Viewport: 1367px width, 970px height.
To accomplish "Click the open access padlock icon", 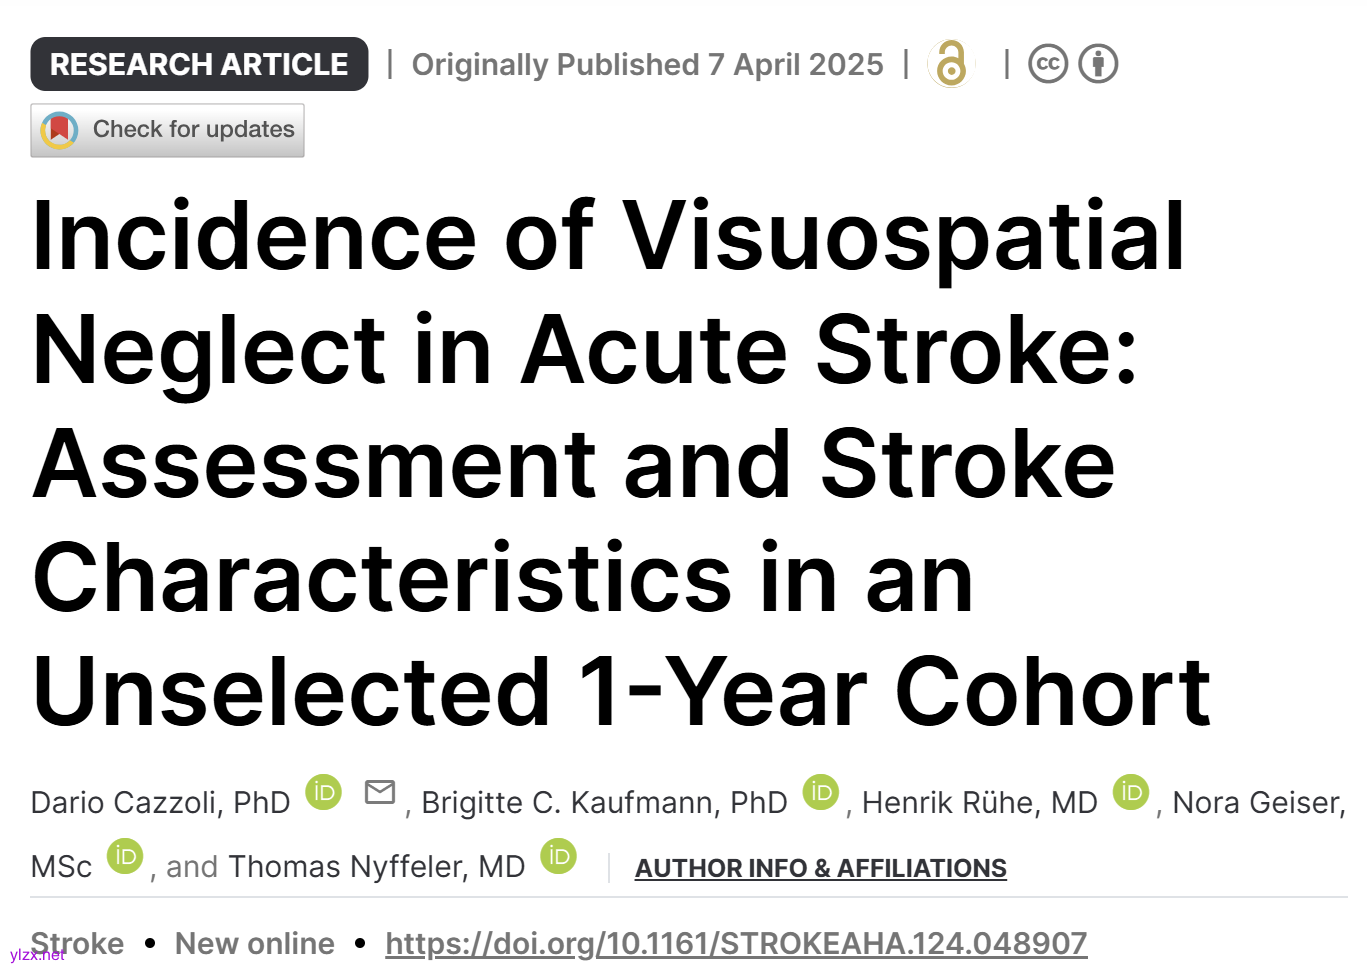I will pos(951,64).
